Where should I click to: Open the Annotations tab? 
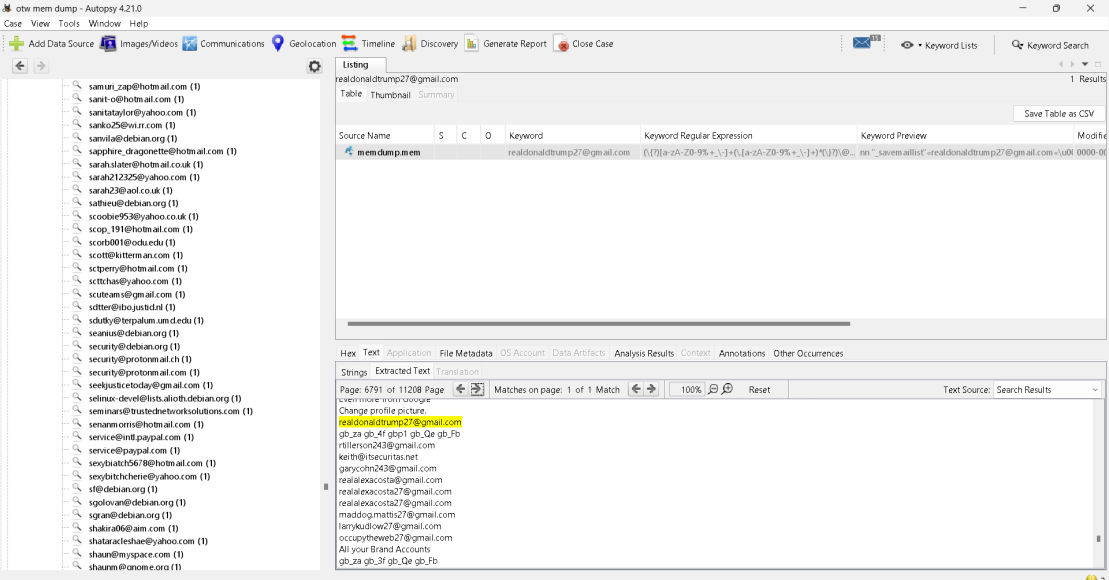pyautogui.click(x=742, y=353)
